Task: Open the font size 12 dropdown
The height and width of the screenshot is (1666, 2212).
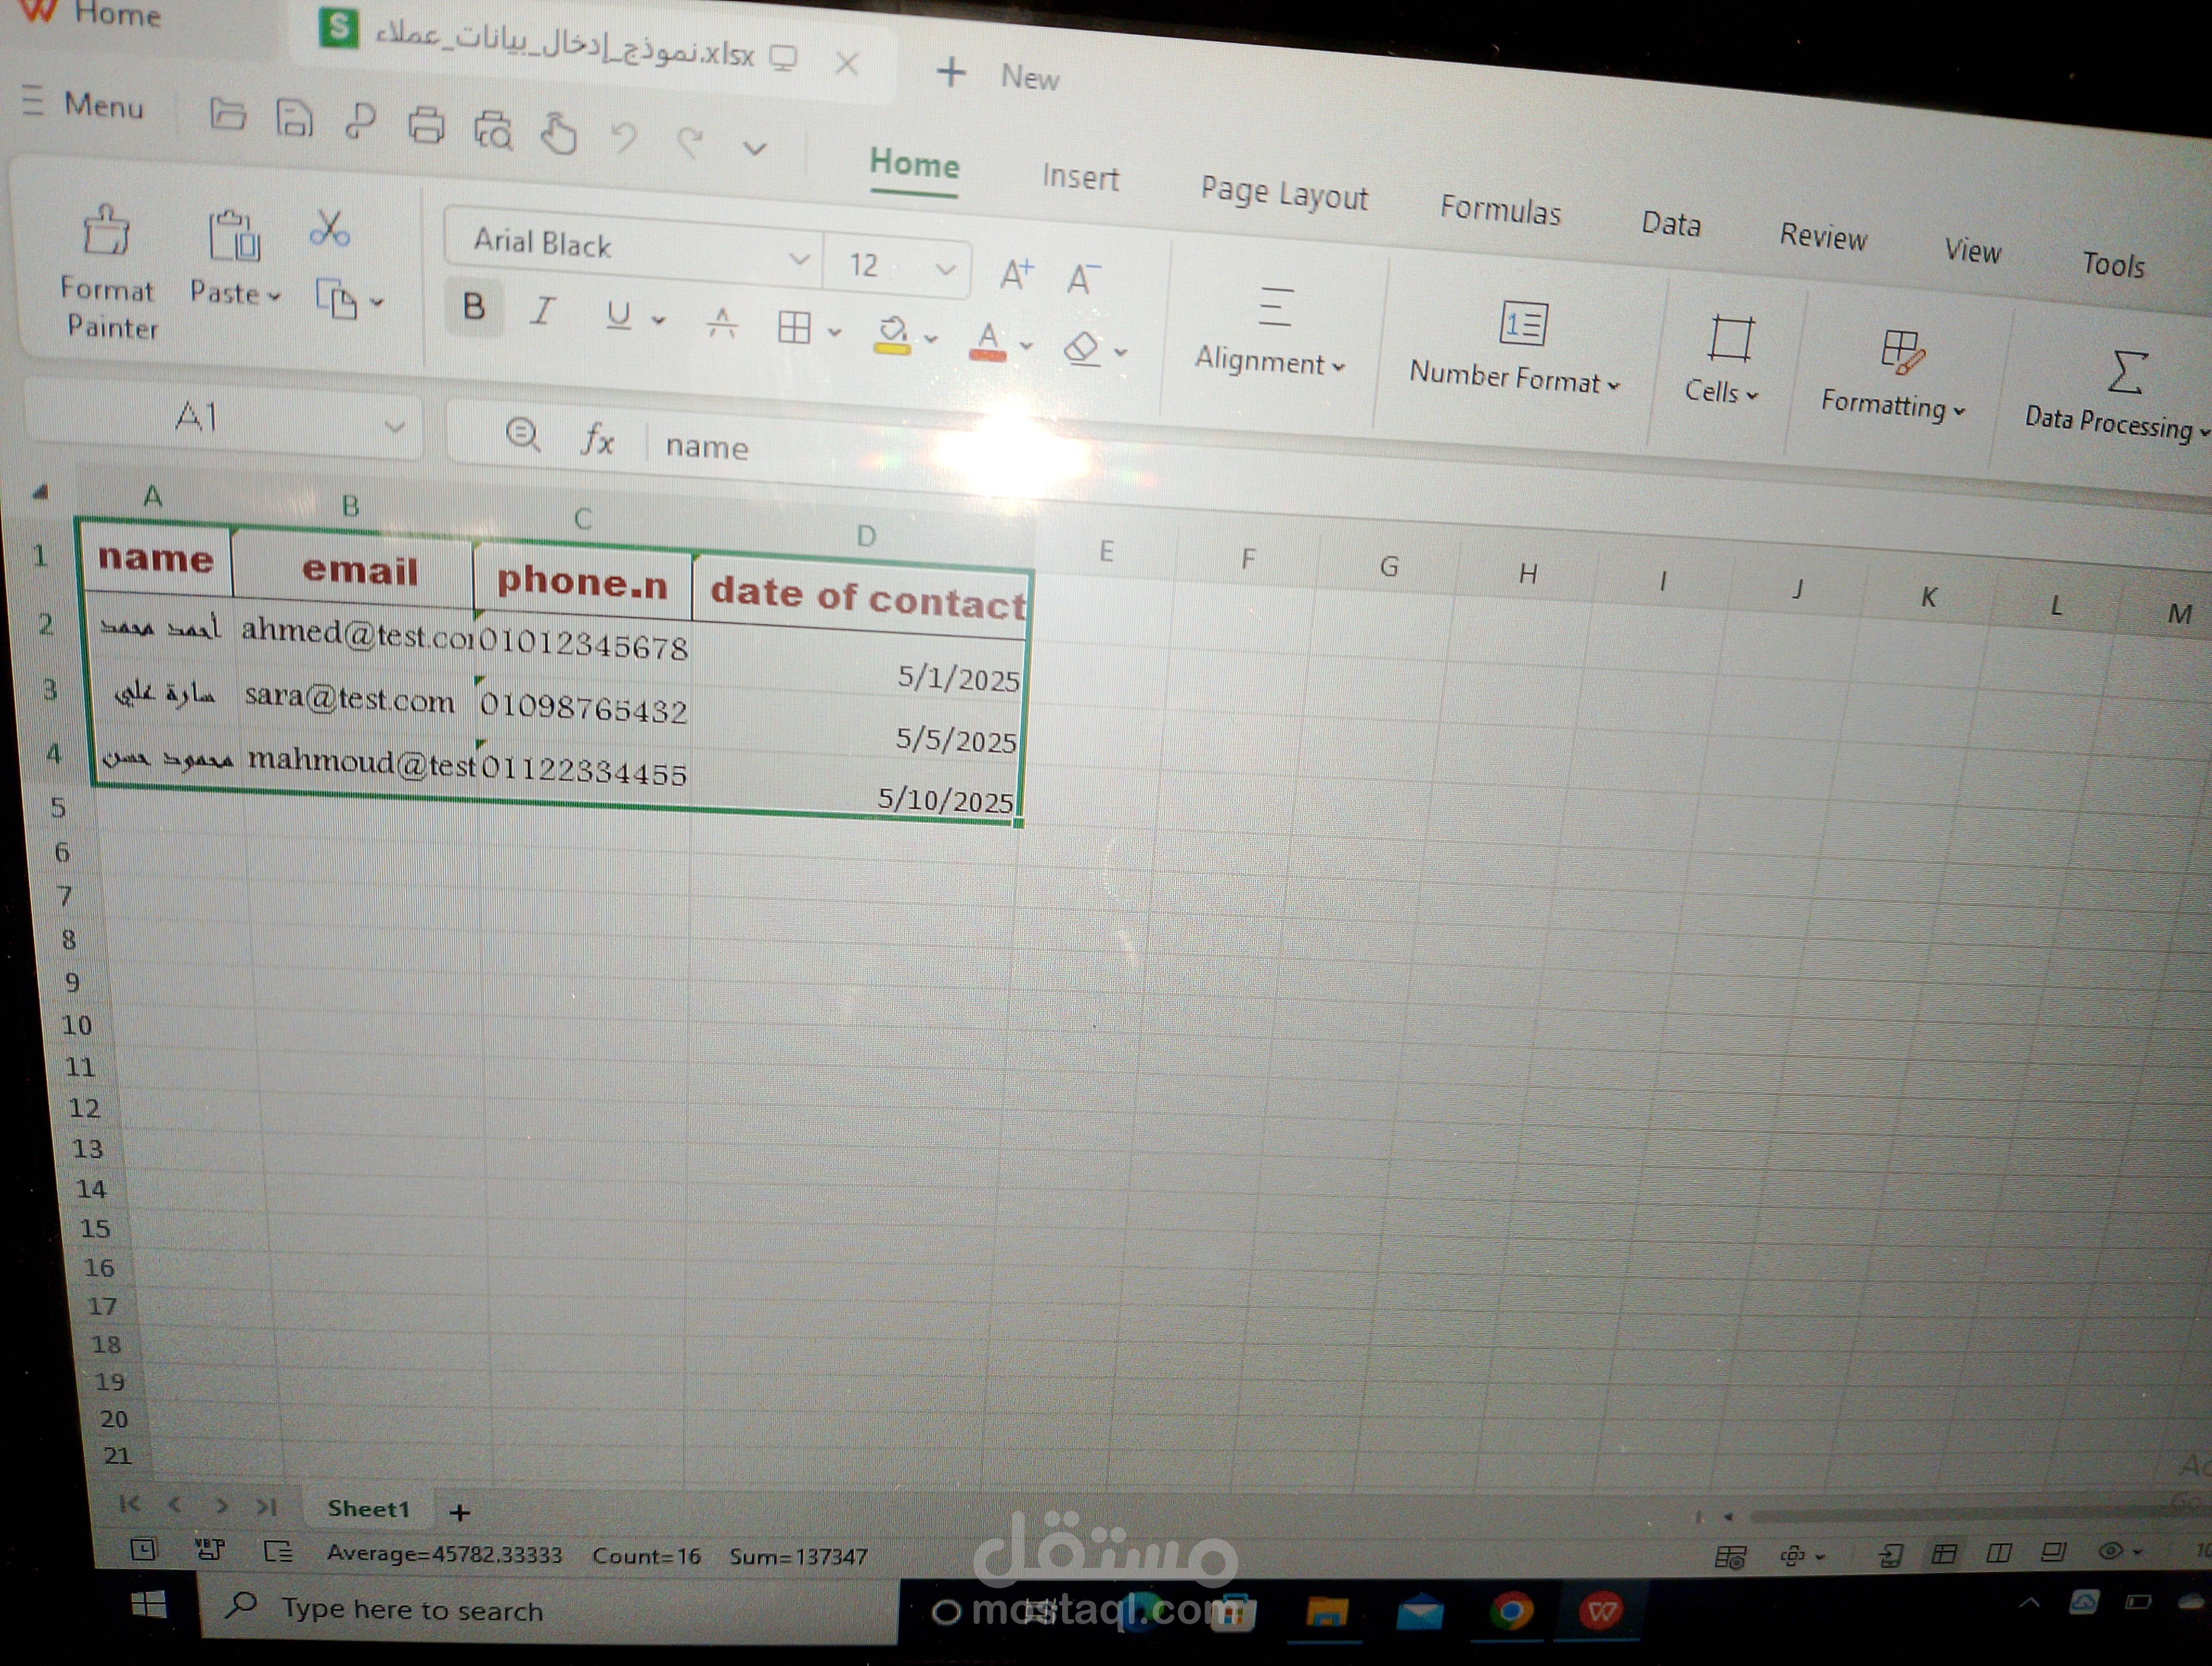Action: tap(945, 268)
